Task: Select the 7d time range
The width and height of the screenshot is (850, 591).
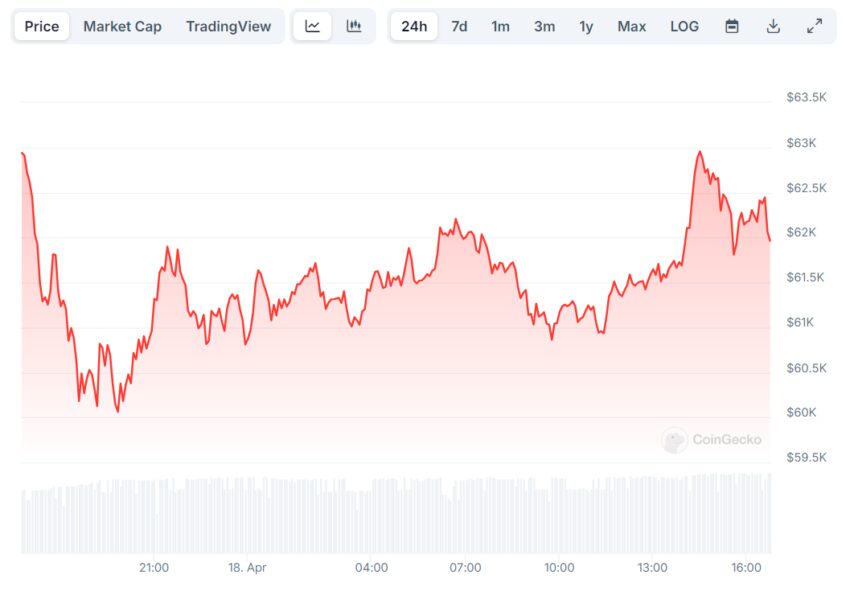Action: 459,26
